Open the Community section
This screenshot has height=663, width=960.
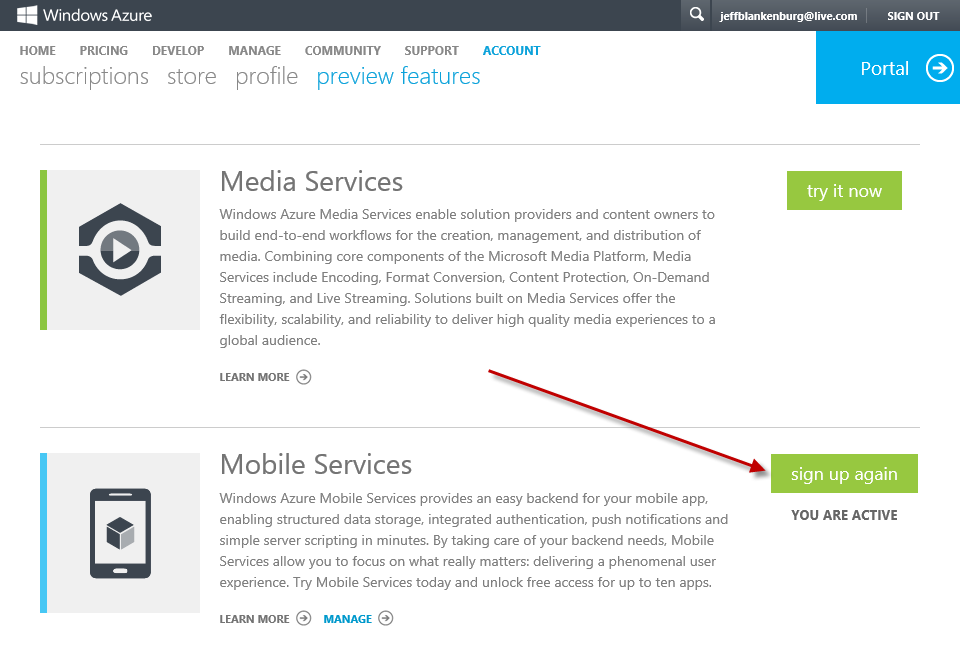(x=342, y=50)
